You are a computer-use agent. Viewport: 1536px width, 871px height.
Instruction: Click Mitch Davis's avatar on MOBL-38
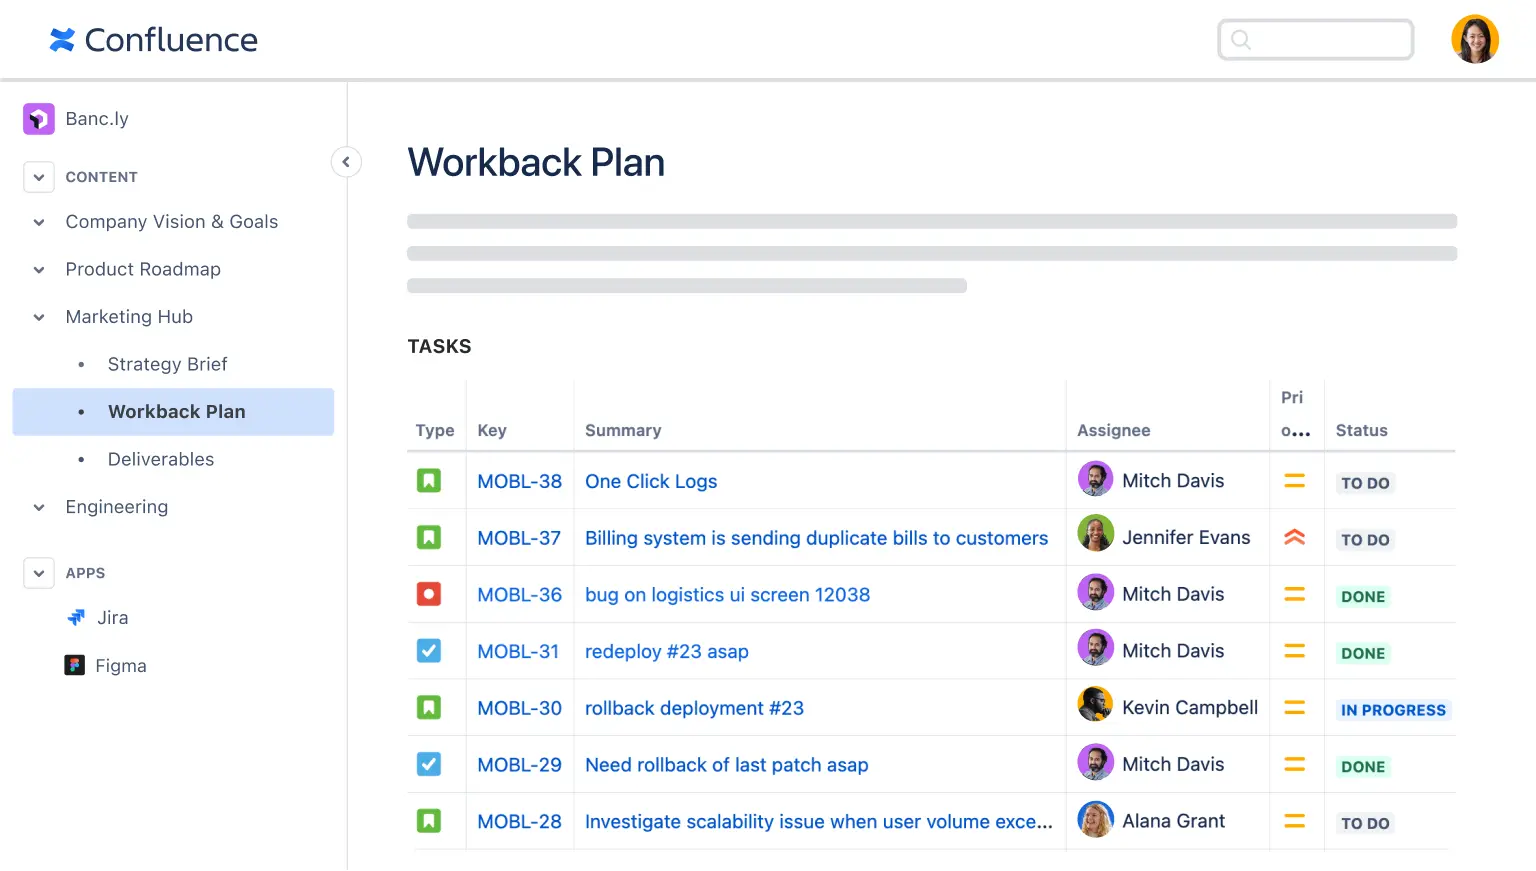(1095, 479)
